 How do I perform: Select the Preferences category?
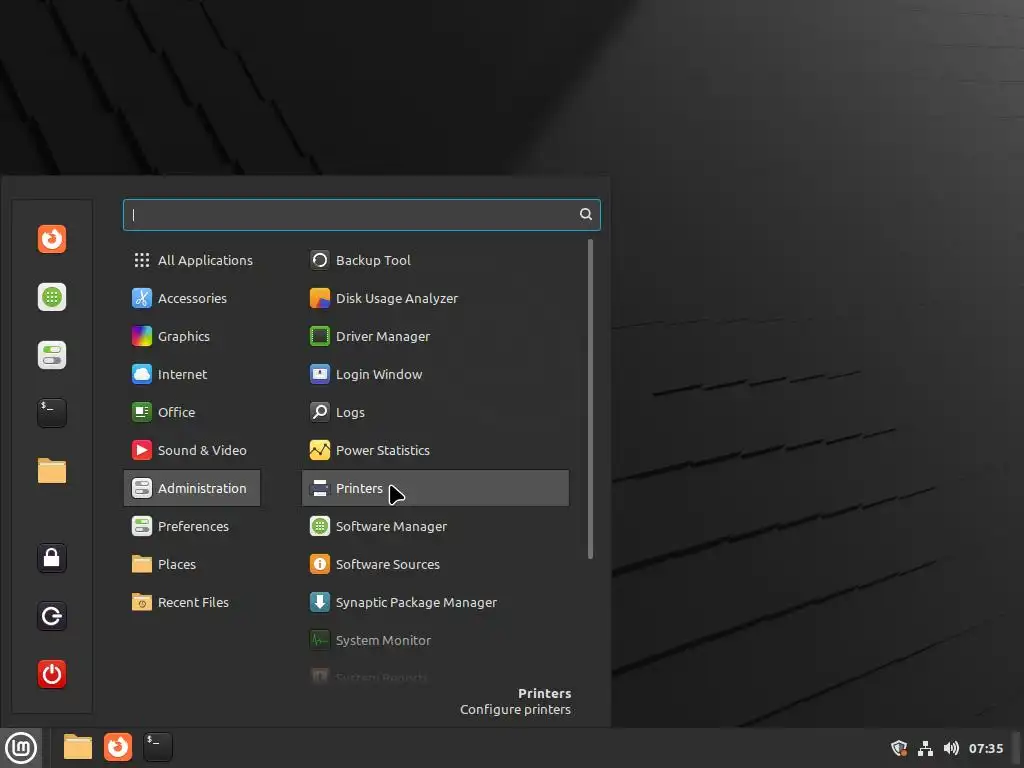(x=192, y=526)
